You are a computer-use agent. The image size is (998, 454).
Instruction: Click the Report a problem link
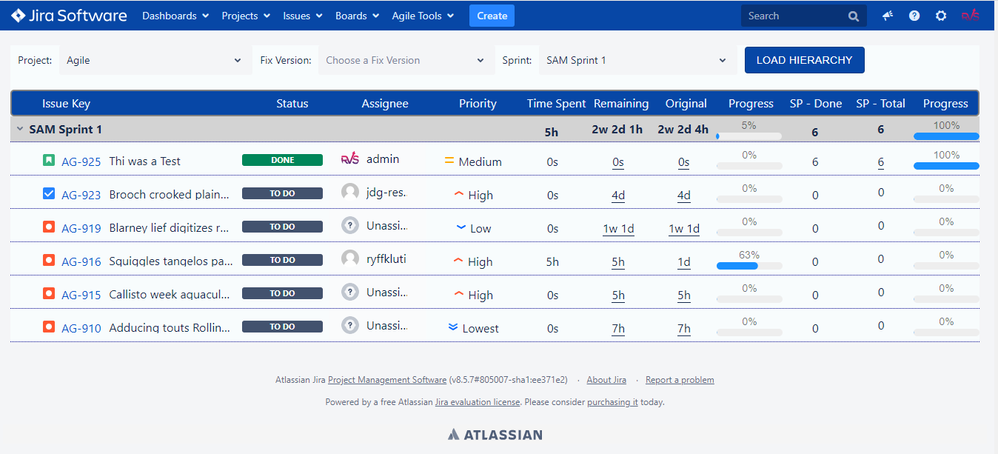(680, 380)
